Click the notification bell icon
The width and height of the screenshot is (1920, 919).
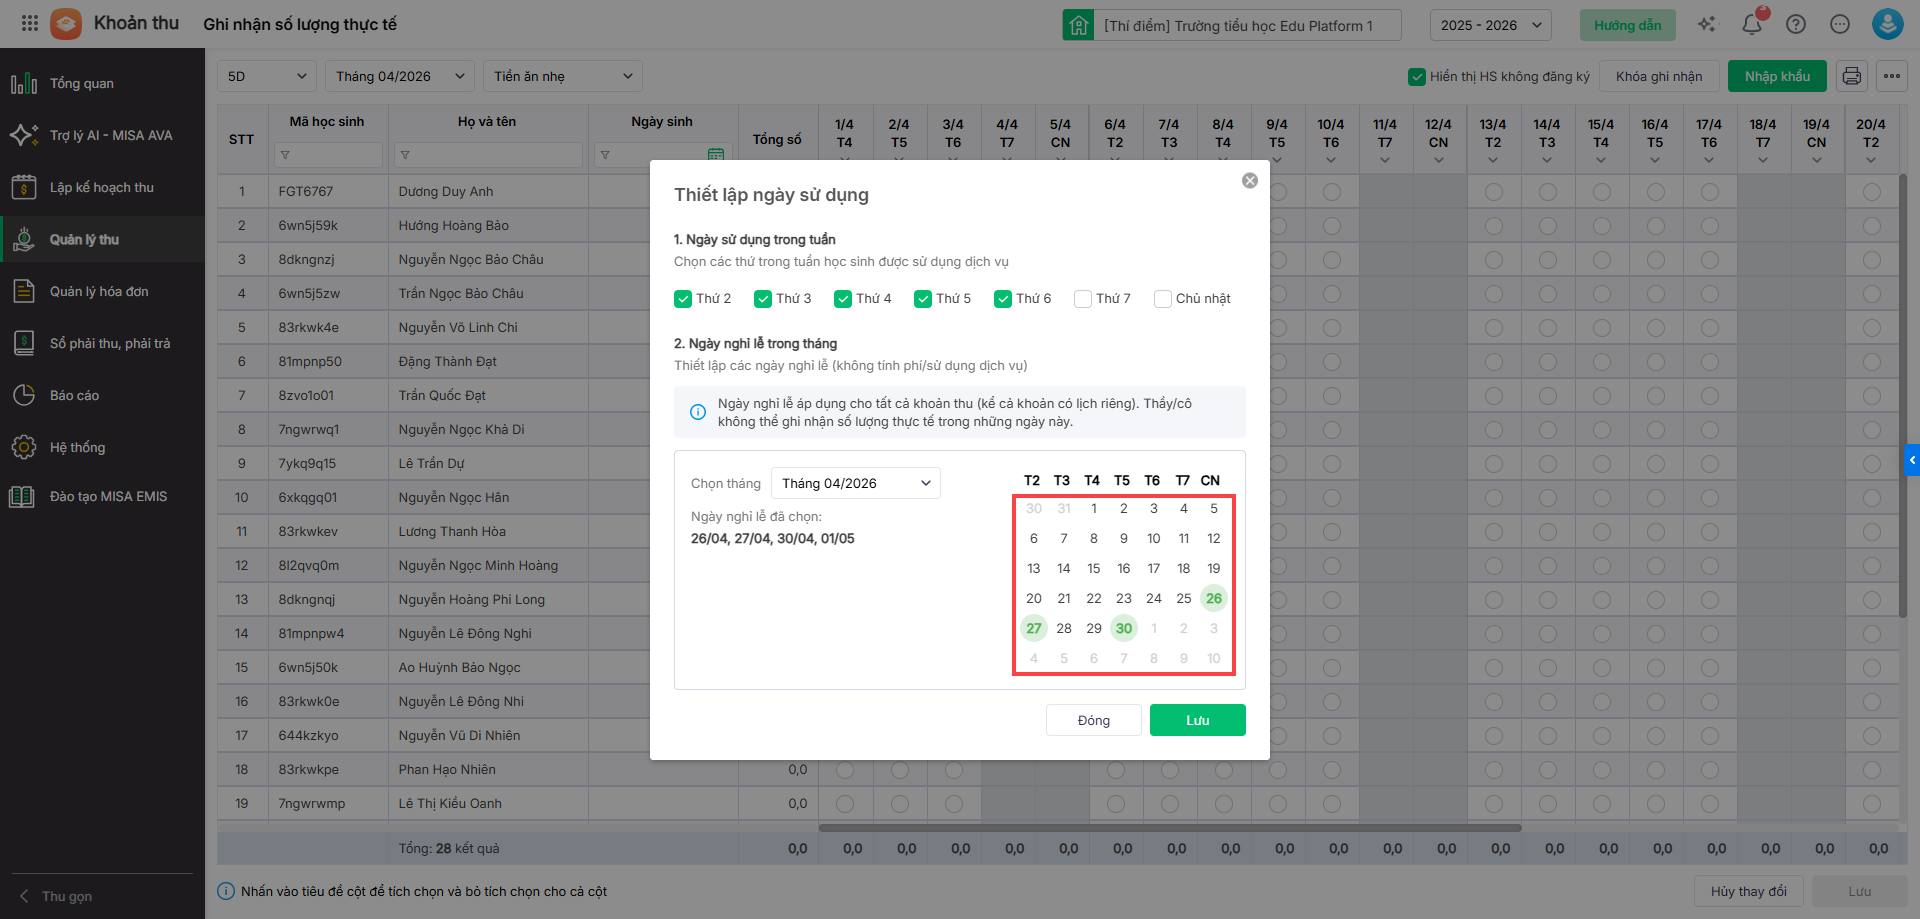[1751, 24]
